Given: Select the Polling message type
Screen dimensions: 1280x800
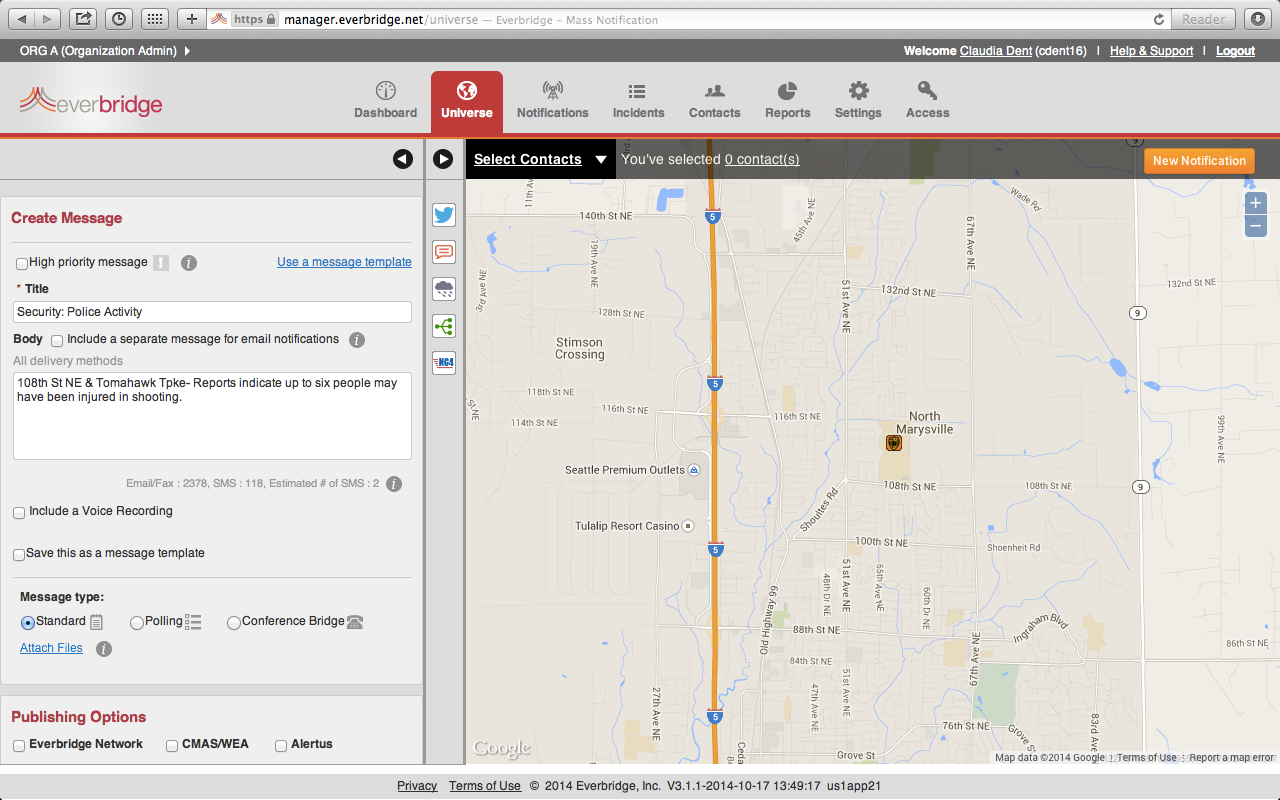Looking at the screenshot, I should (137, 622).
